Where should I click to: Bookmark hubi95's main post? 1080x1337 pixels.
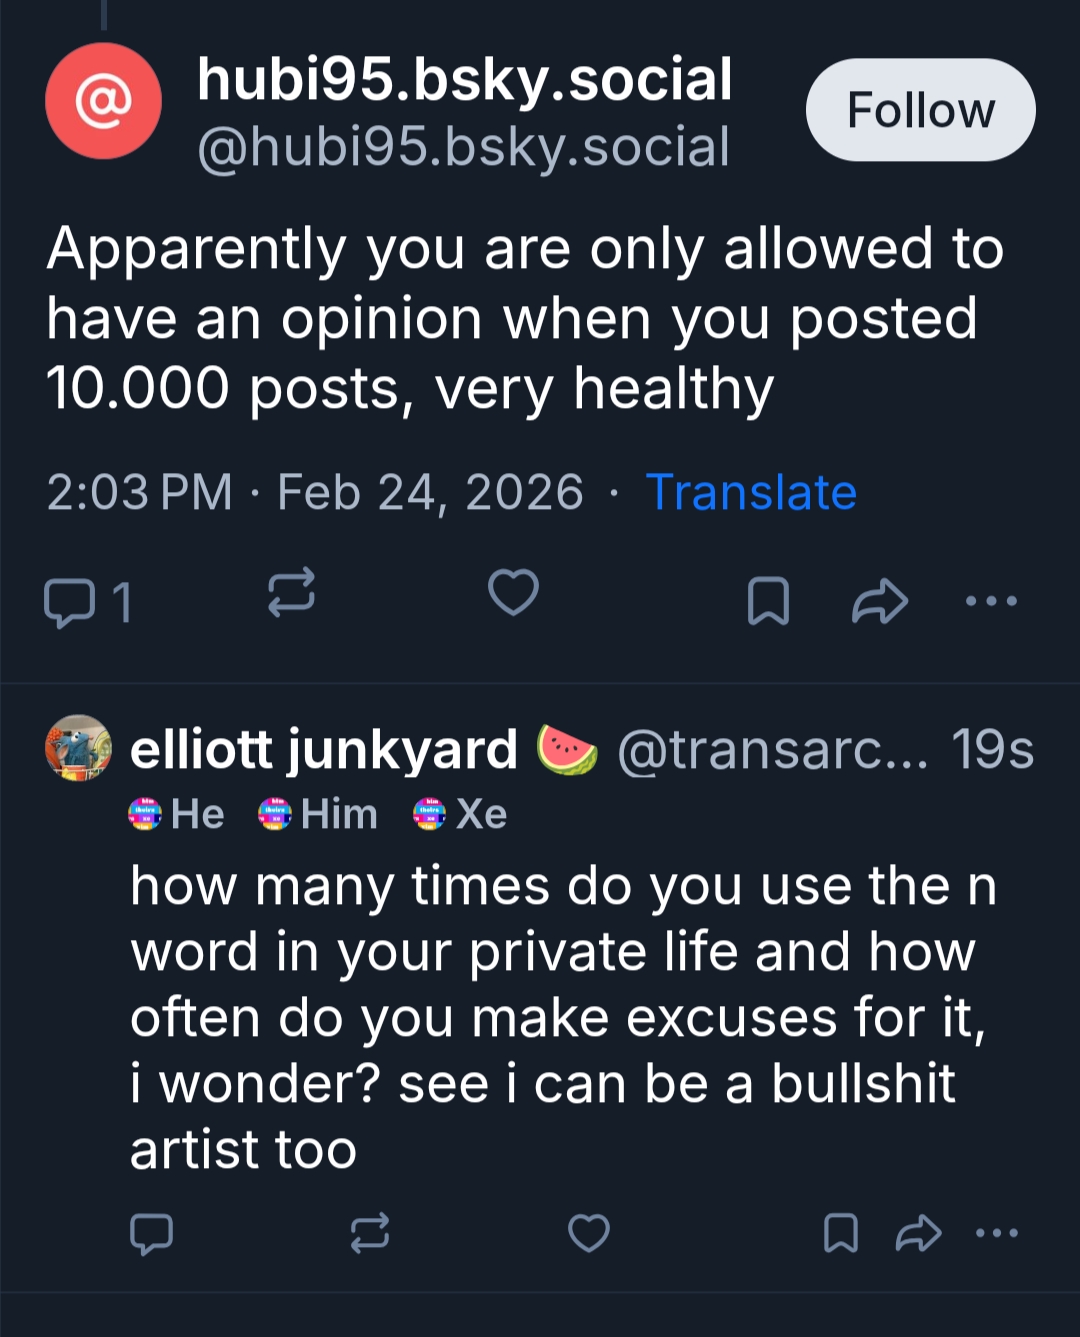(x=768, y=601)
